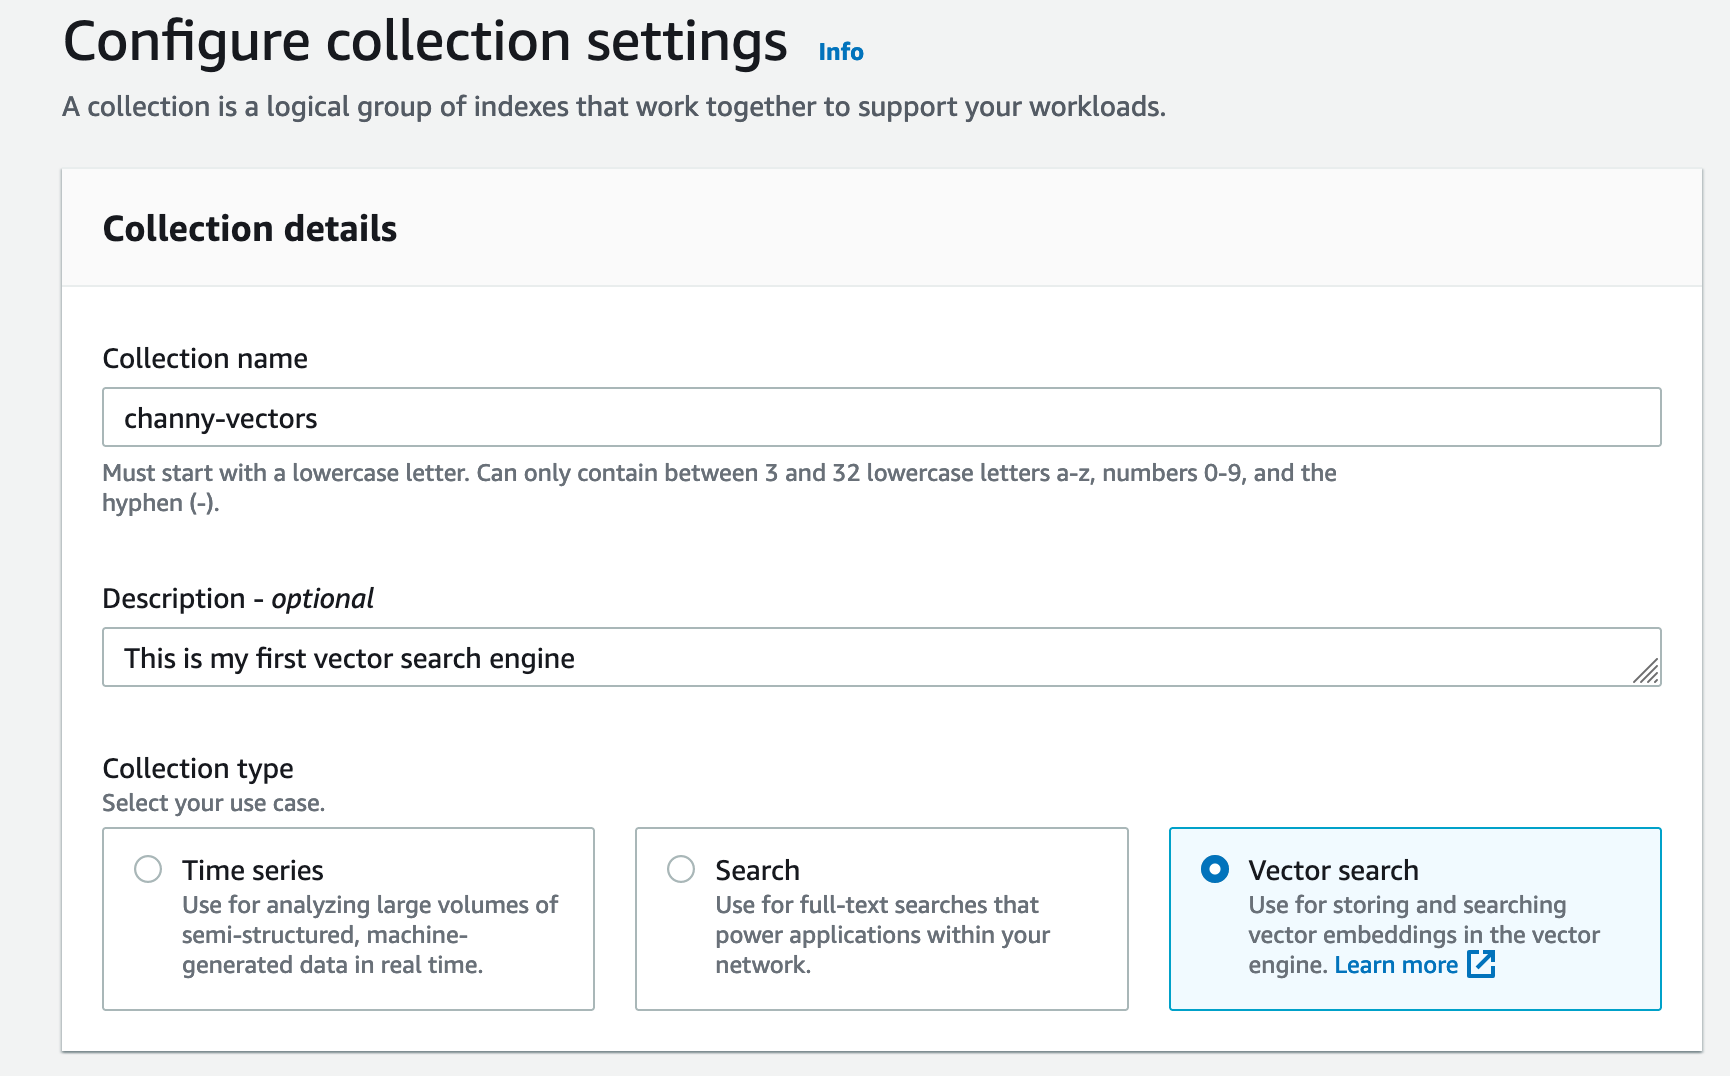Click the Configure collection settings page title

point(425,42)
